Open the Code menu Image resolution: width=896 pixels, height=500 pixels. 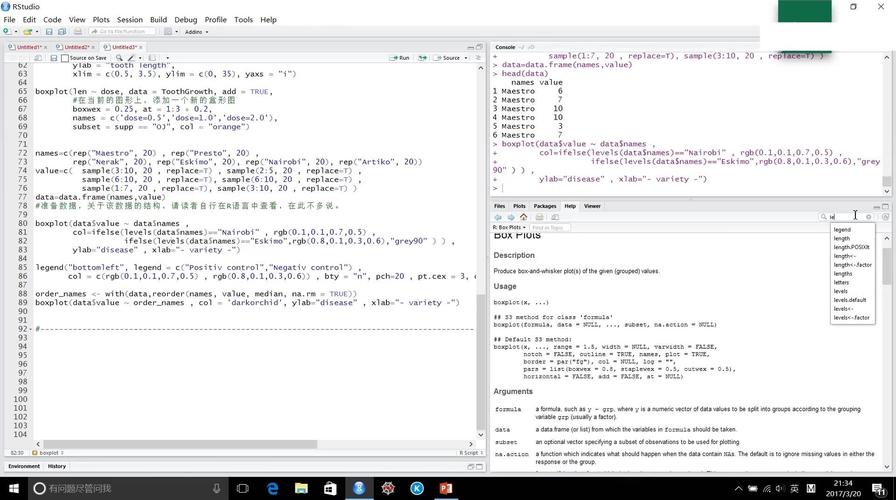(52, 19)
